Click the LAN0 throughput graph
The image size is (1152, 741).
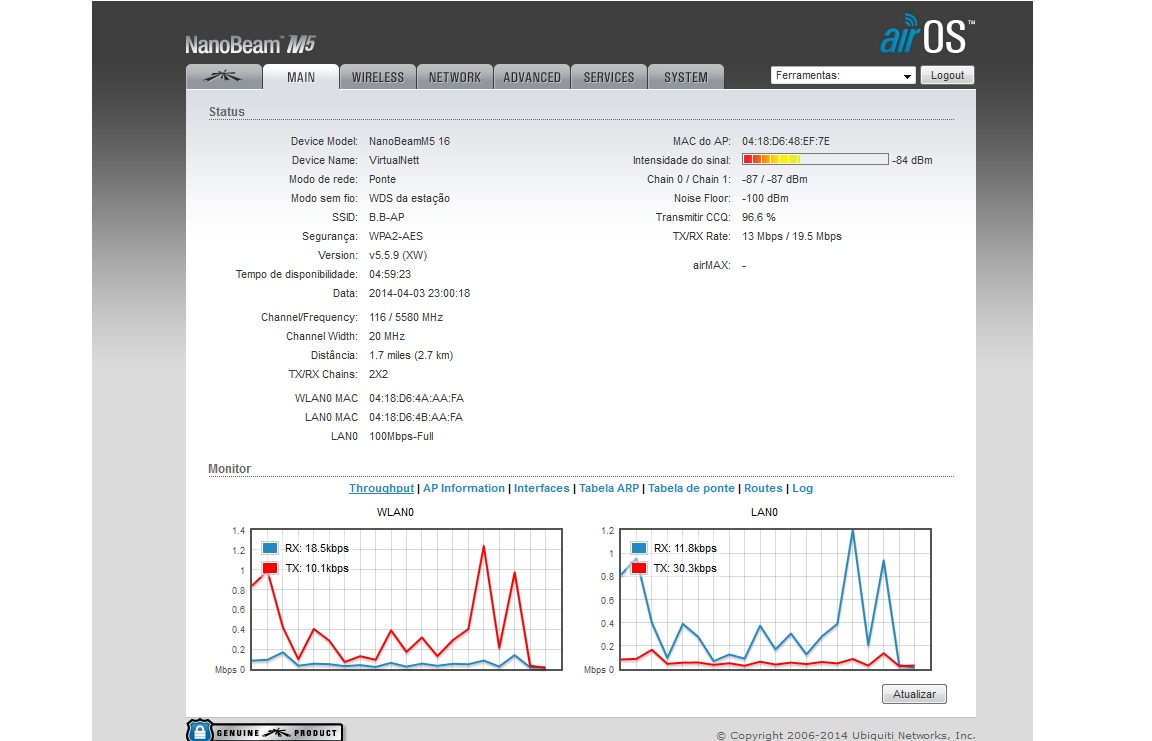click(x=775, y=599)
